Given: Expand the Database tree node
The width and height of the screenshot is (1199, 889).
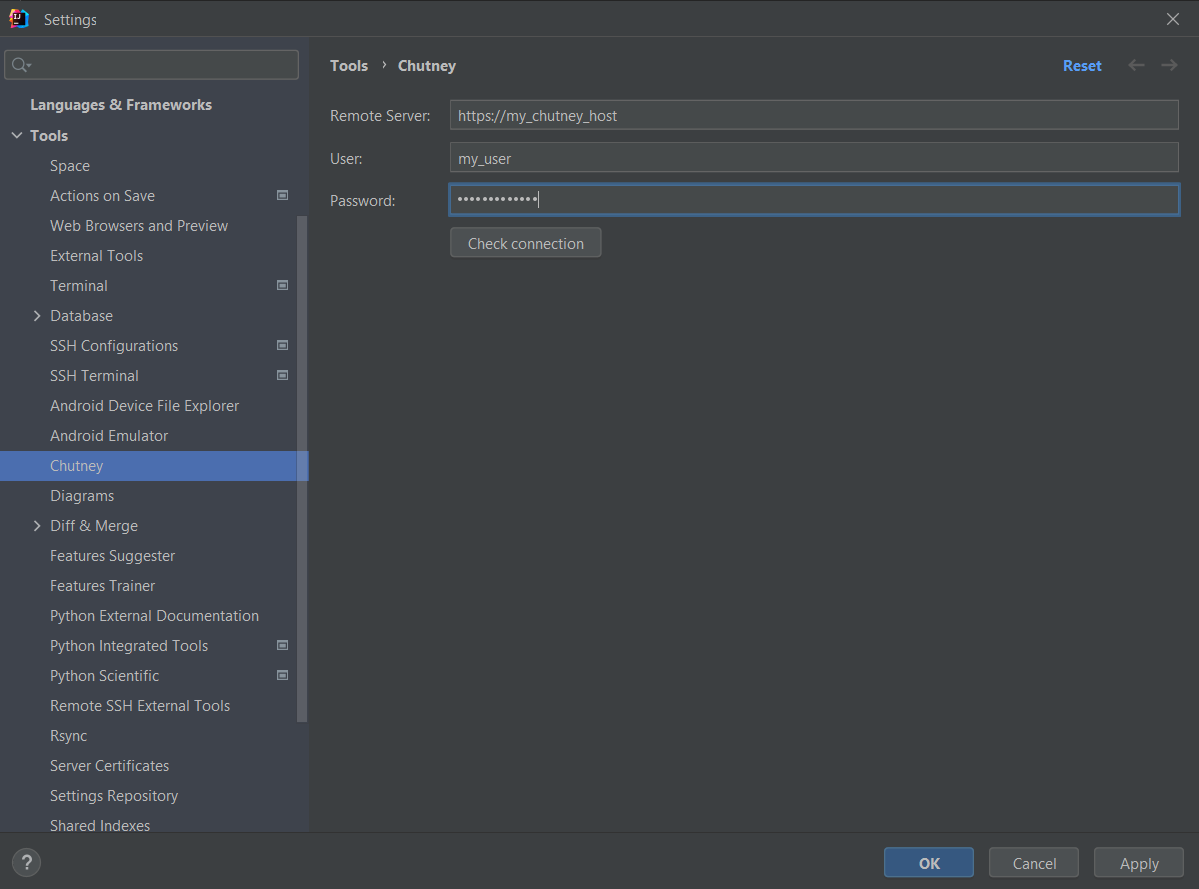Looking at the screenshot, I should (37, 316).
